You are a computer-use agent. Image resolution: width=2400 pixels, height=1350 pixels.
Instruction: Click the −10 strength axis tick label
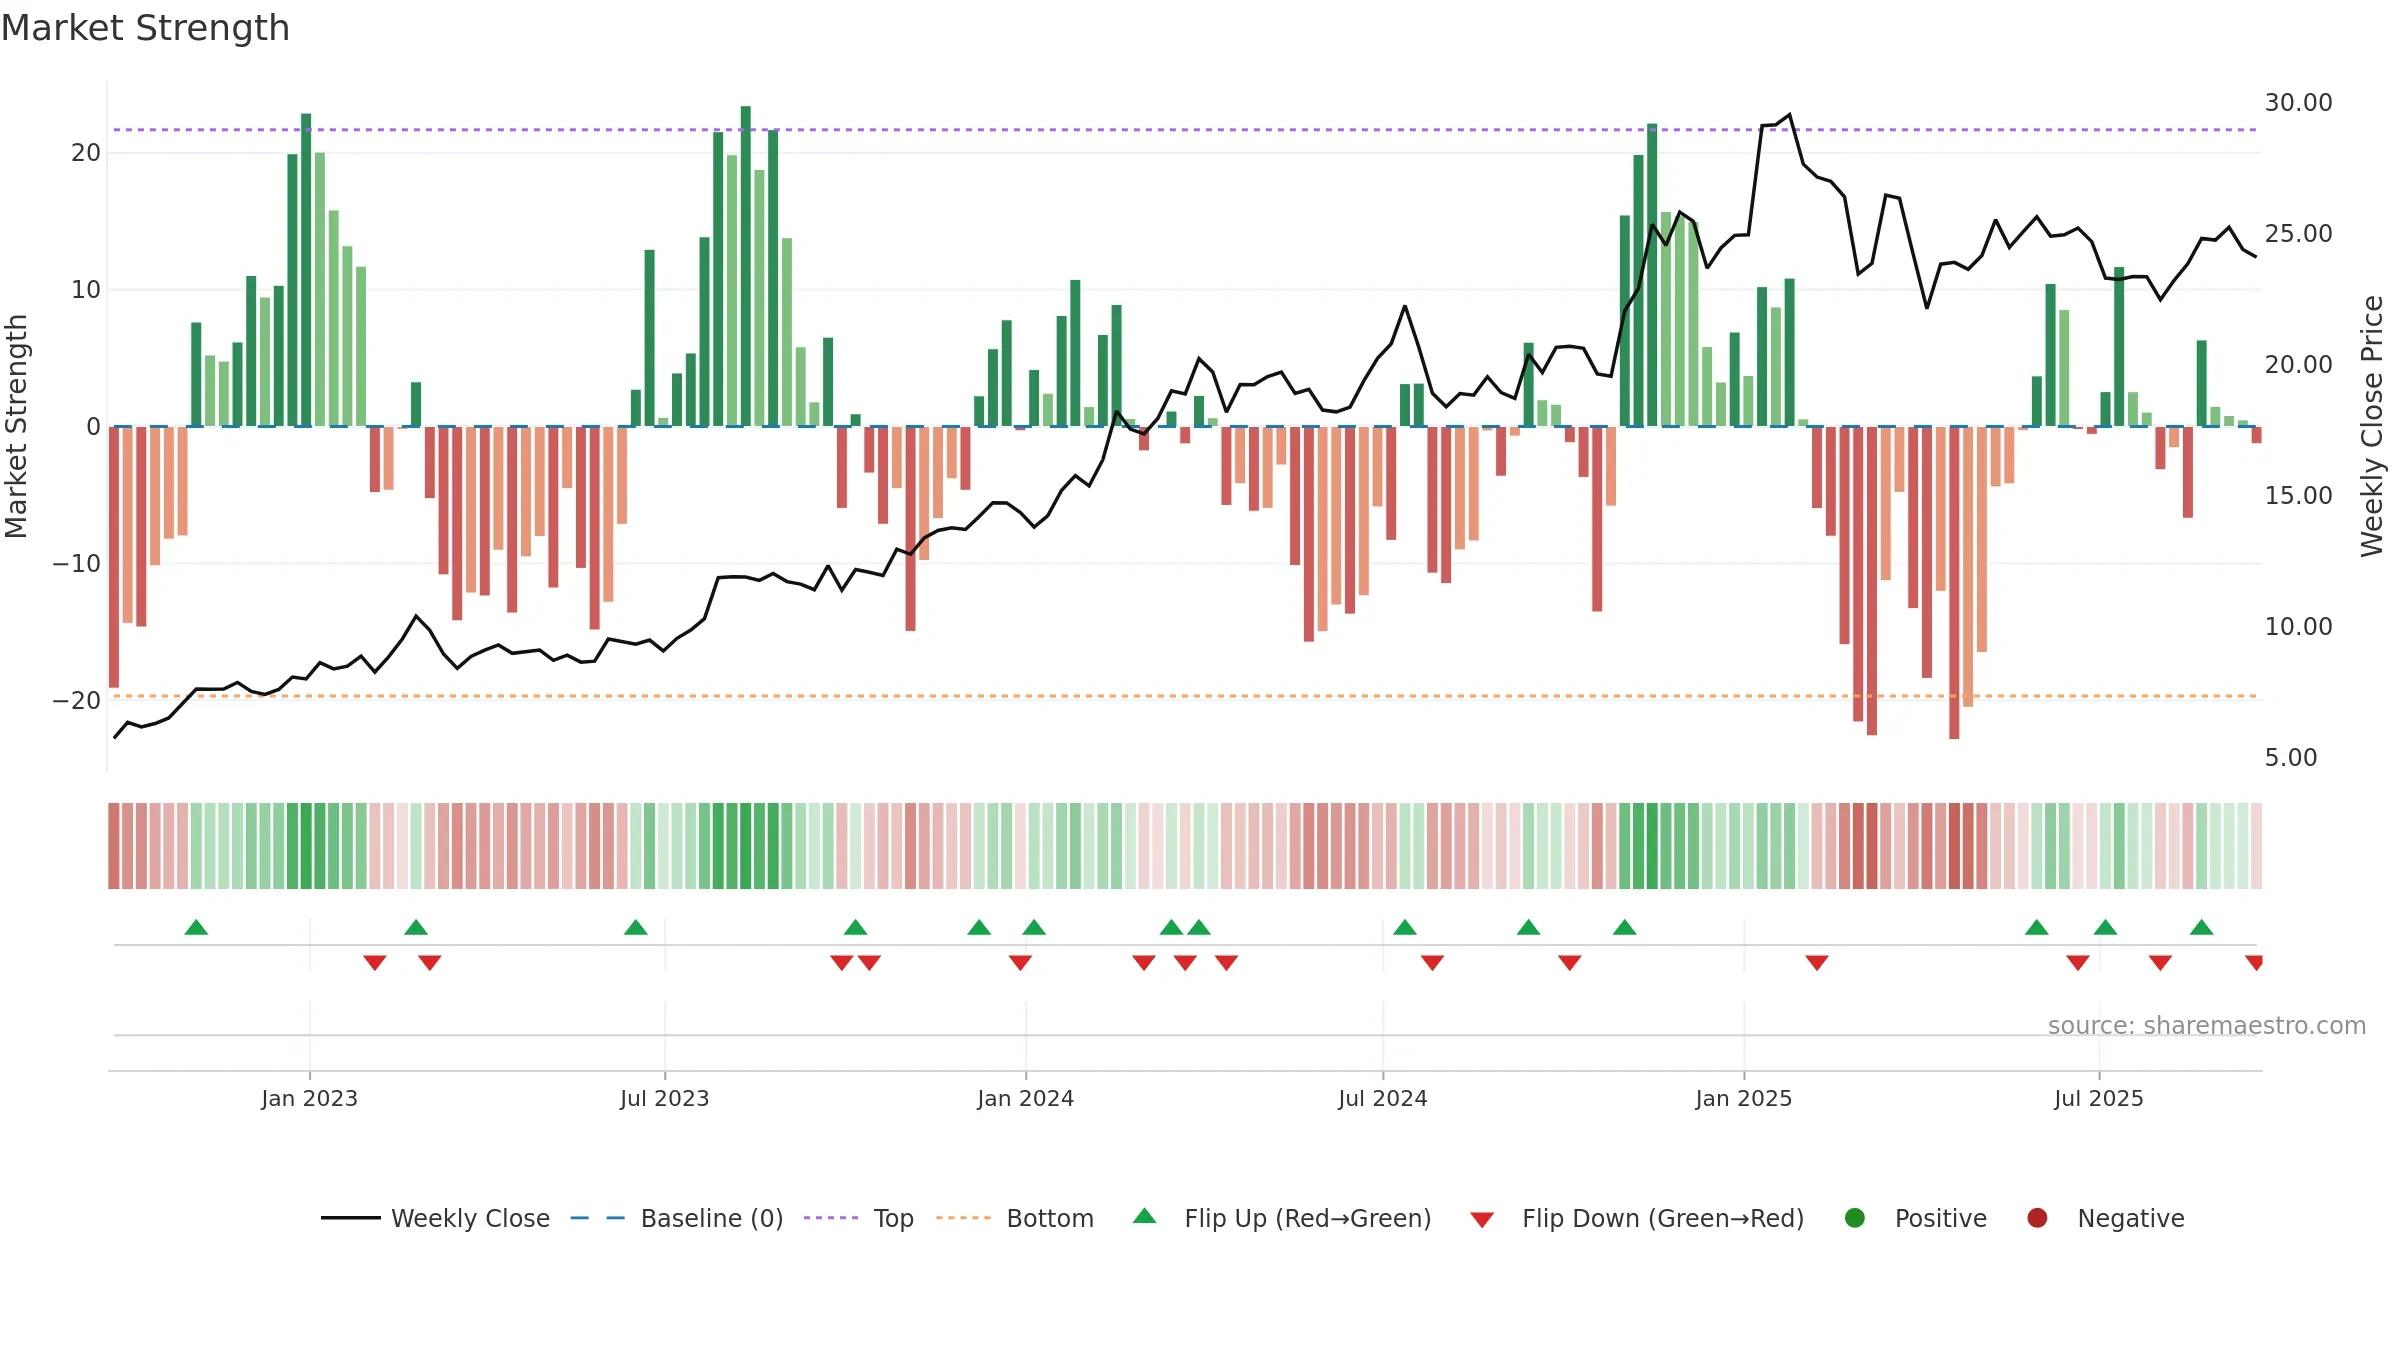76,564
